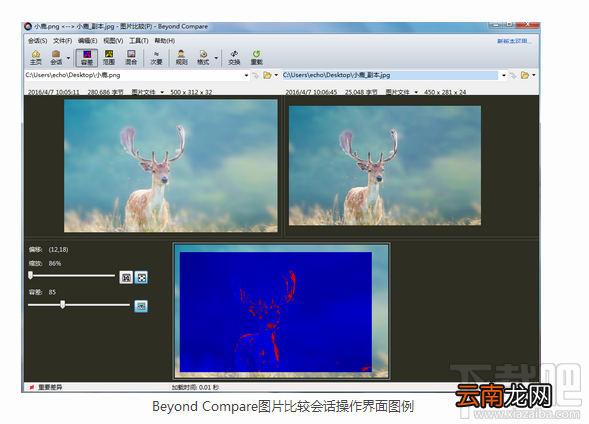Click the load time 0.01 status text
The image size is (589, 424).
pos(195,387)
